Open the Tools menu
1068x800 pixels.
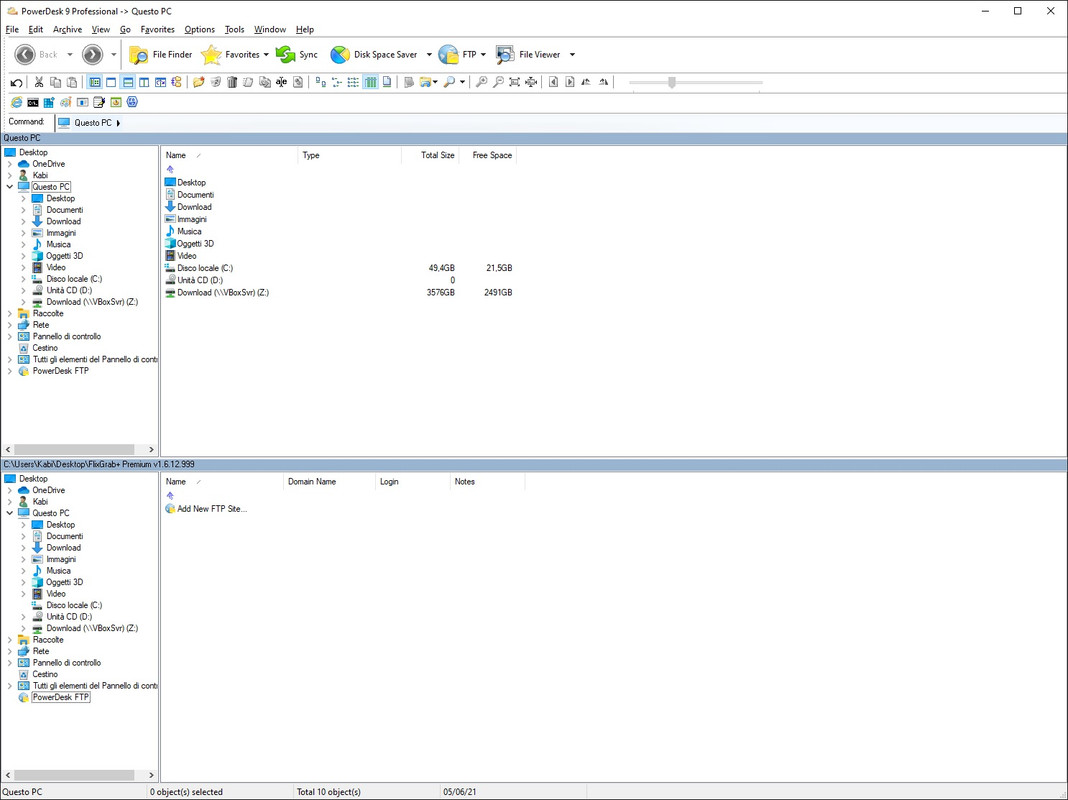pyautogui.click(x=234, y=29)
